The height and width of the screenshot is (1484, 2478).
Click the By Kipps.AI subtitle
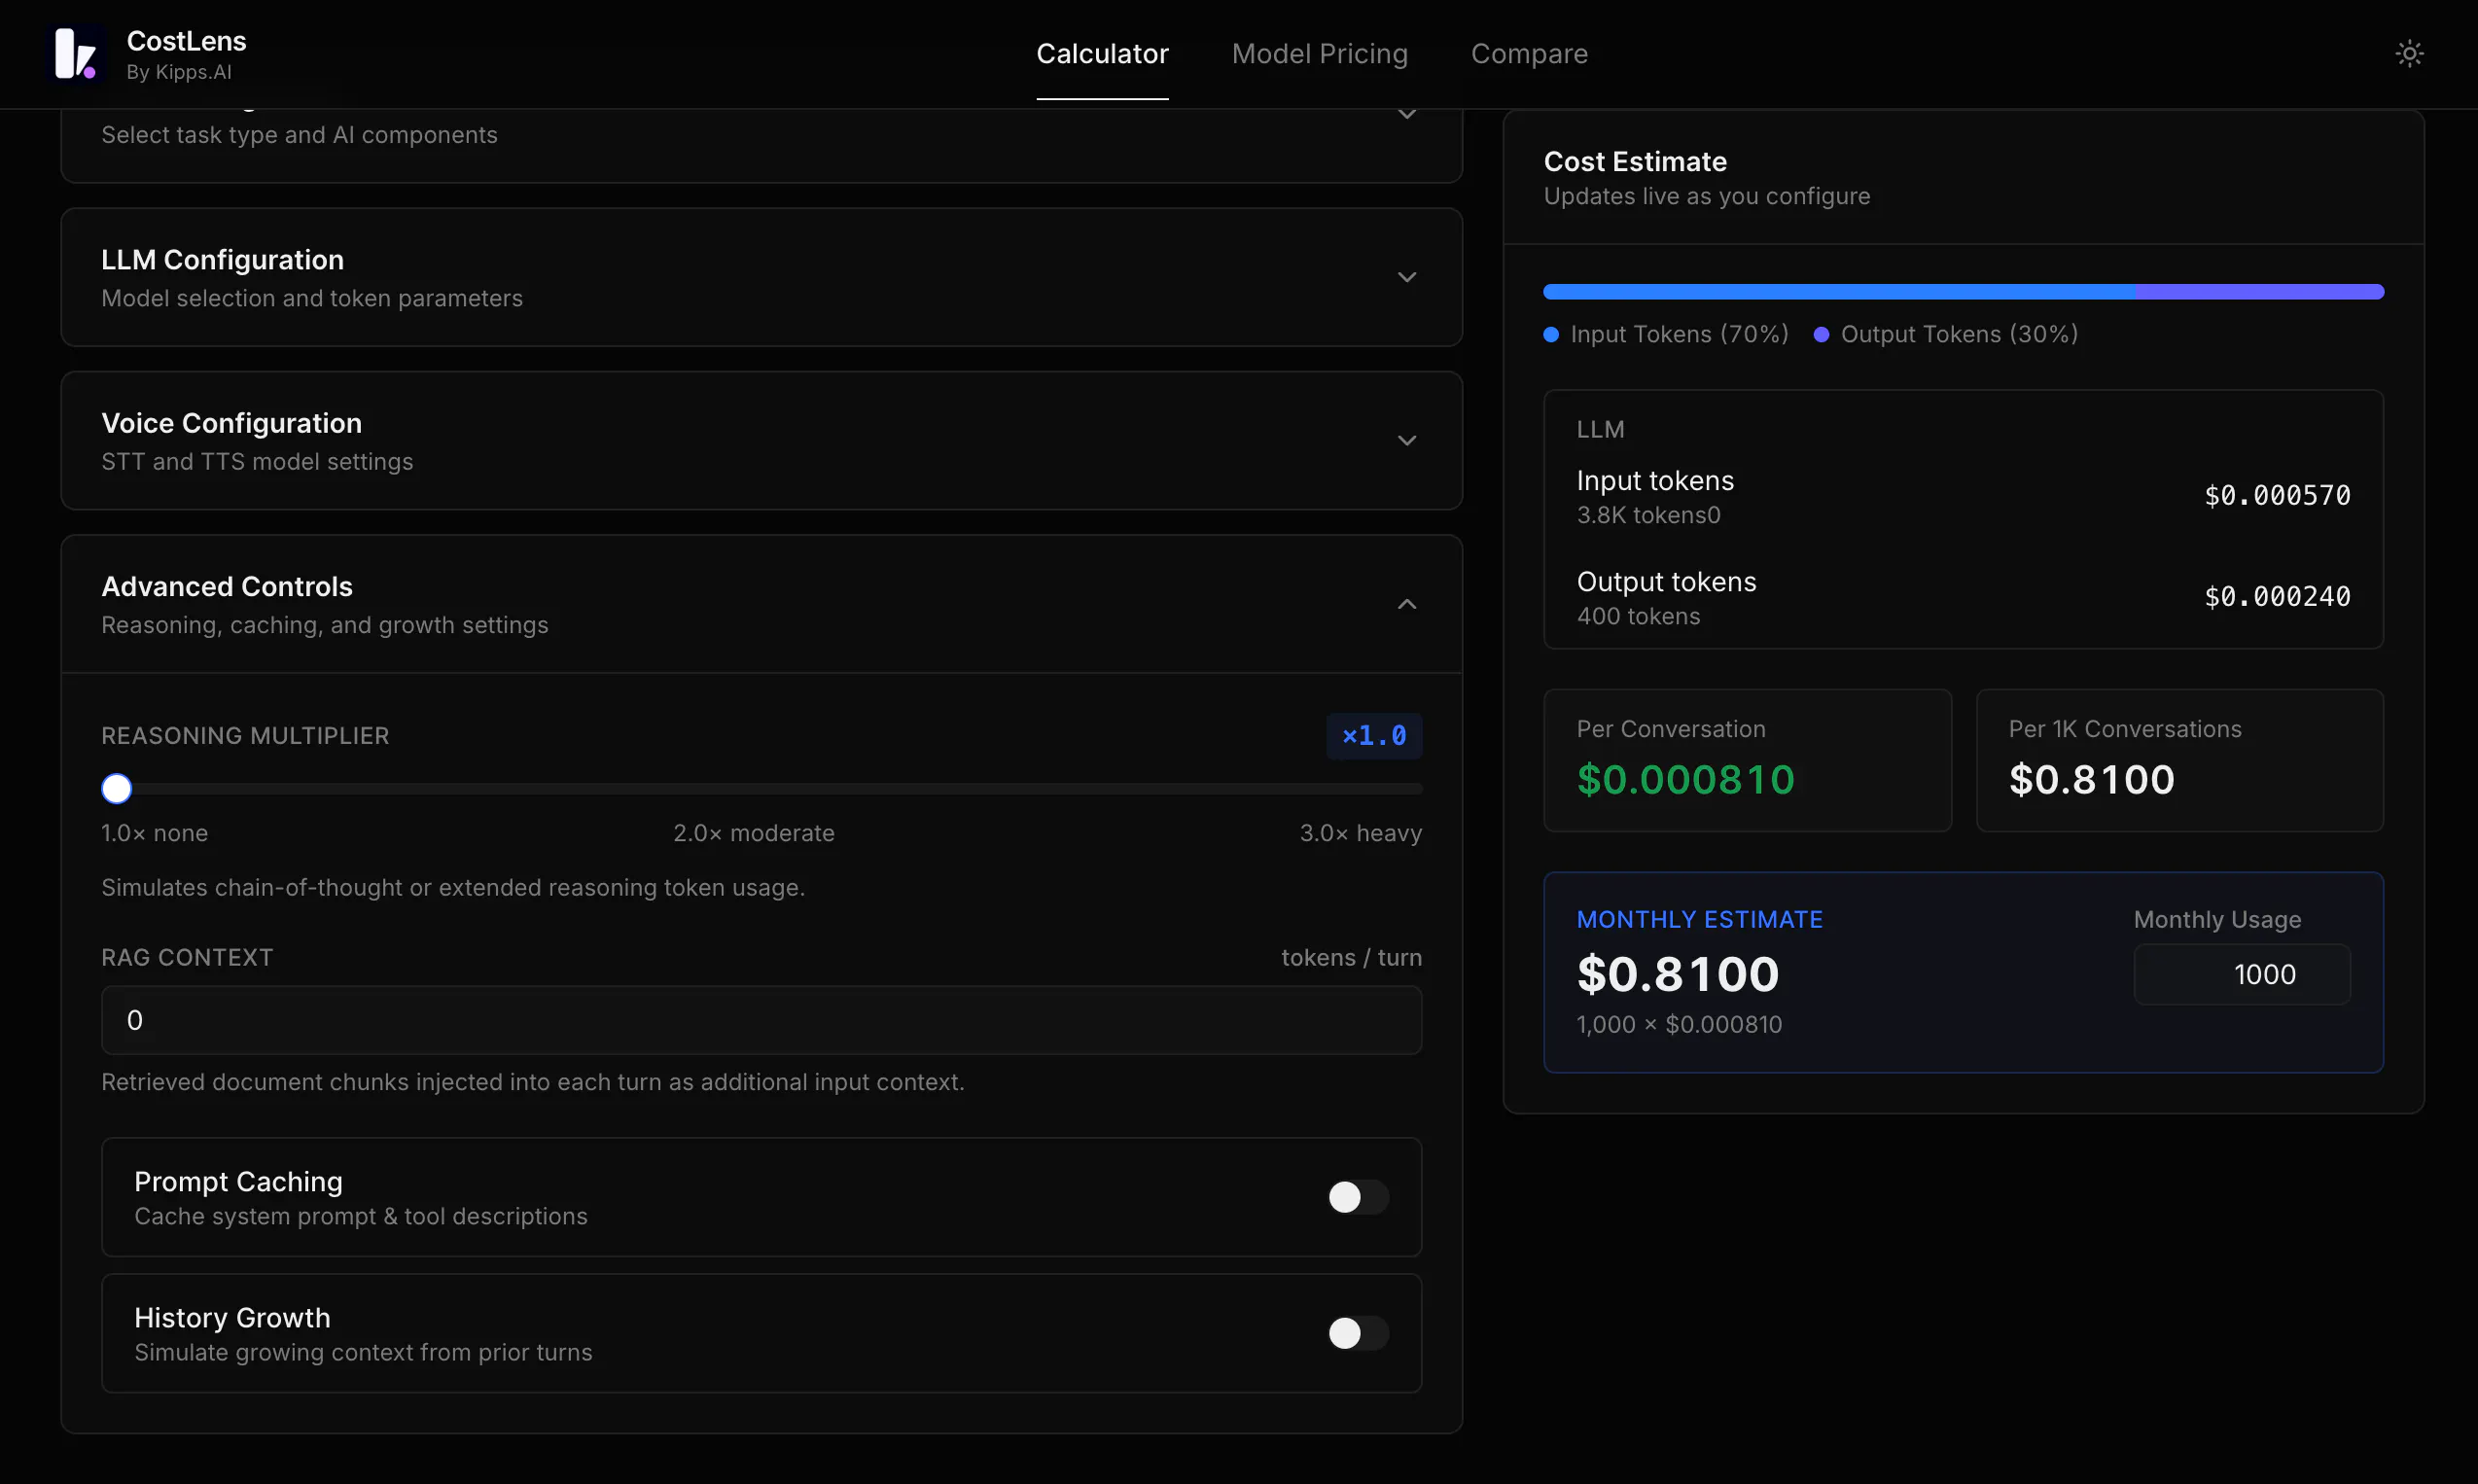[x=179, y=72]
